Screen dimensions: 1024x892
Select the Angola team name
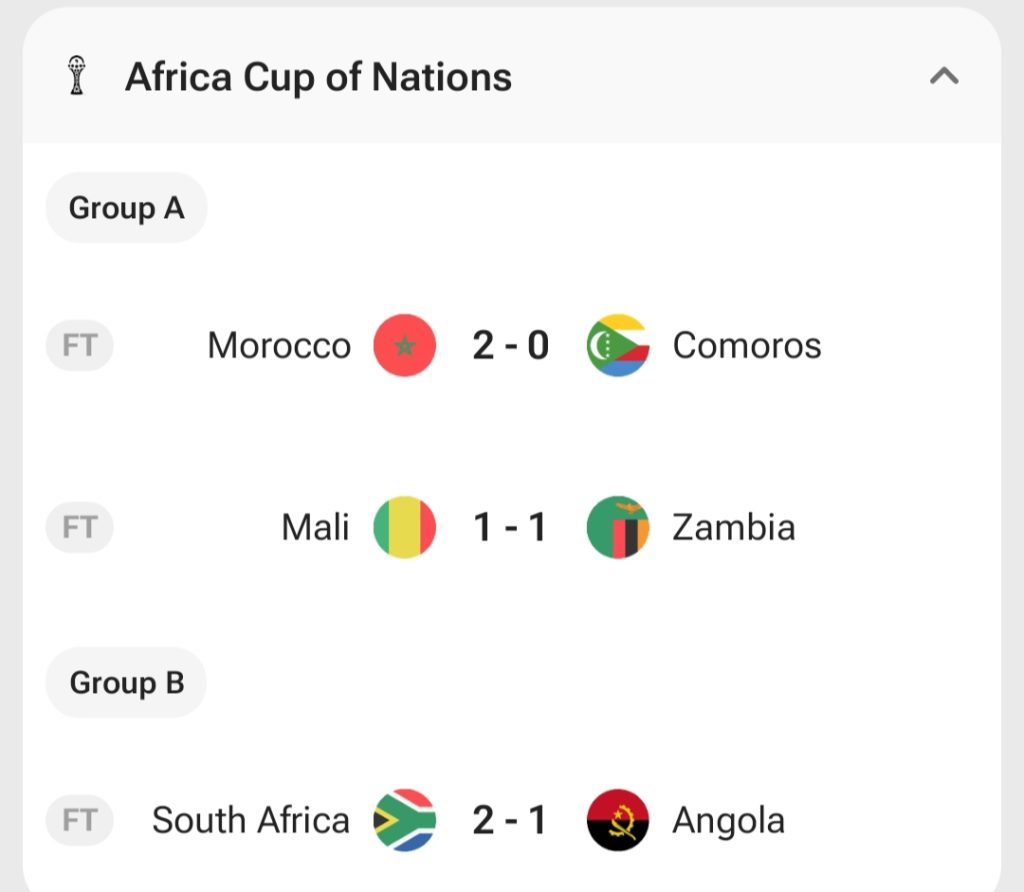(728, 821)
